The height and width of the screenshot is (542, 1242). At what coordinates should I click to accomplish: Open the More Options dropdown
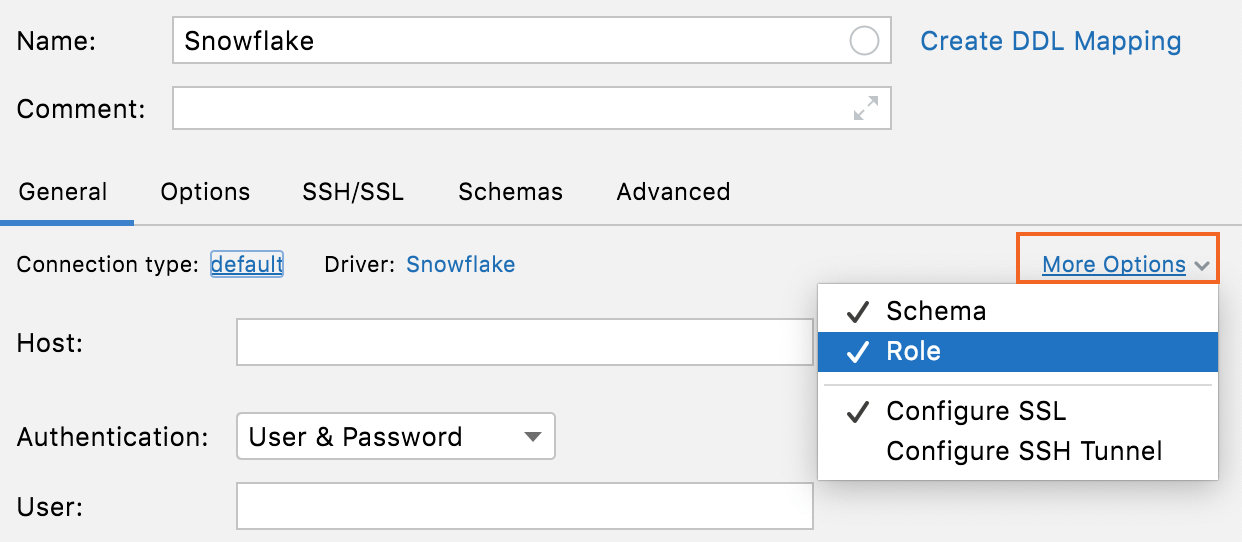(1113, 265)
